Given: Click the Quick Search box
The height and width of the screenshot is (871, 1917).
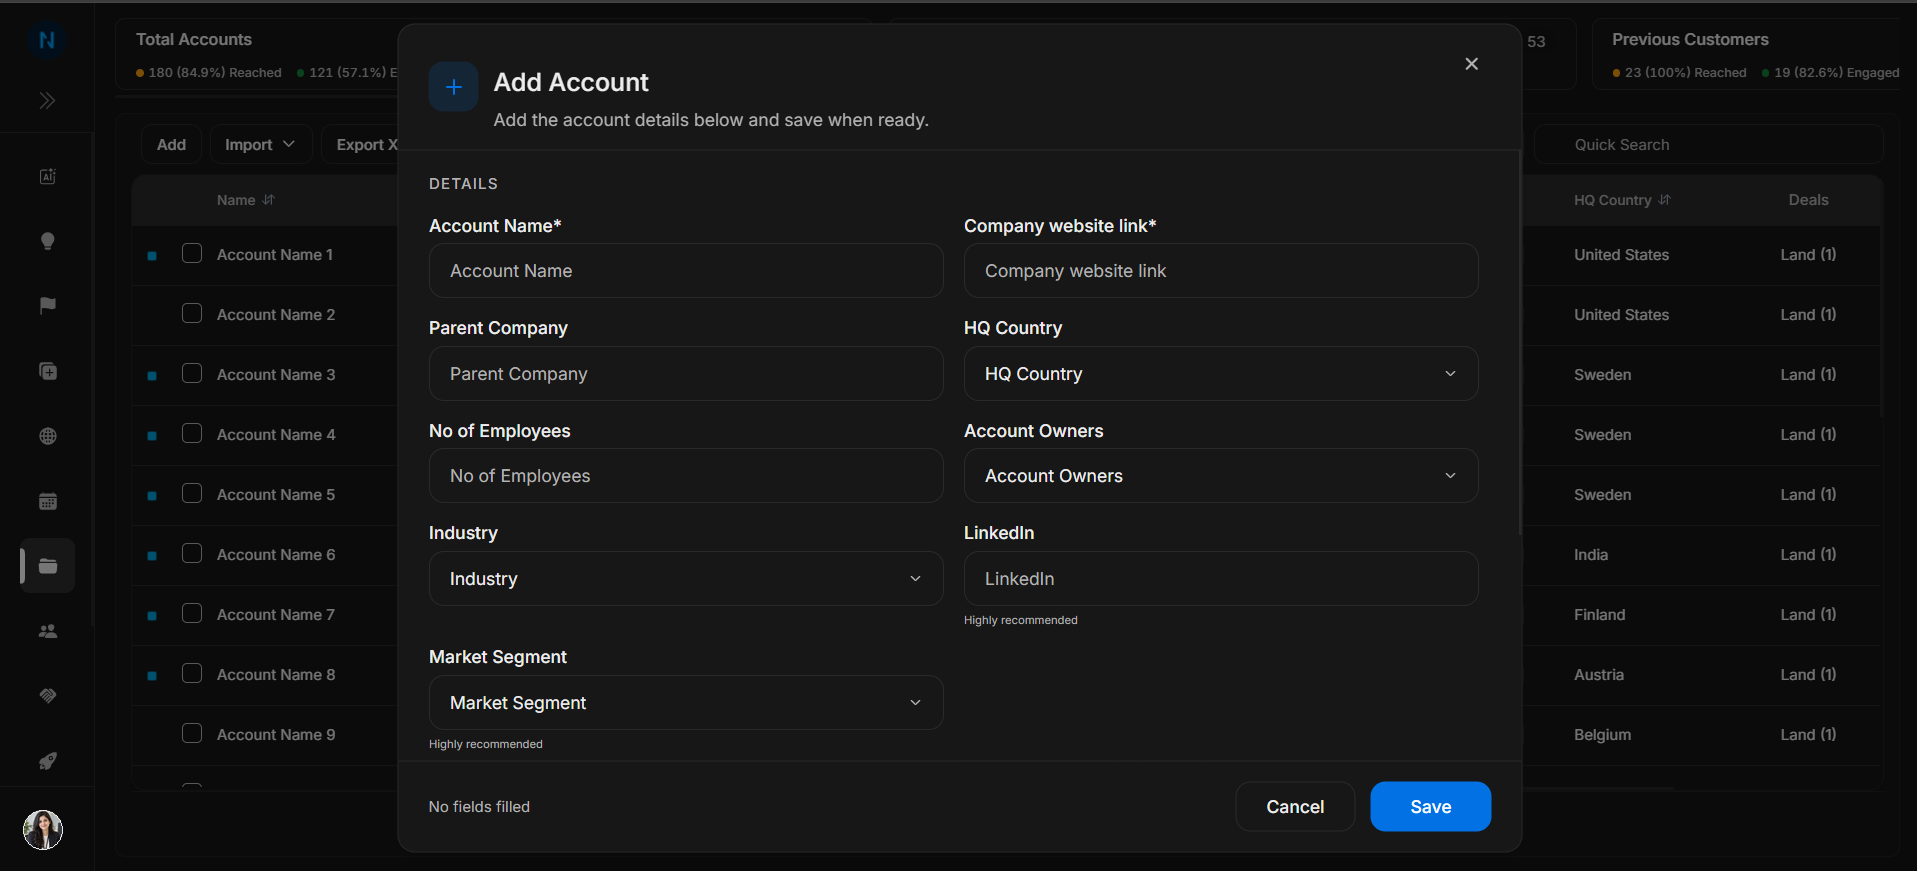Looking at the screenshot, I should point(1708,145).
